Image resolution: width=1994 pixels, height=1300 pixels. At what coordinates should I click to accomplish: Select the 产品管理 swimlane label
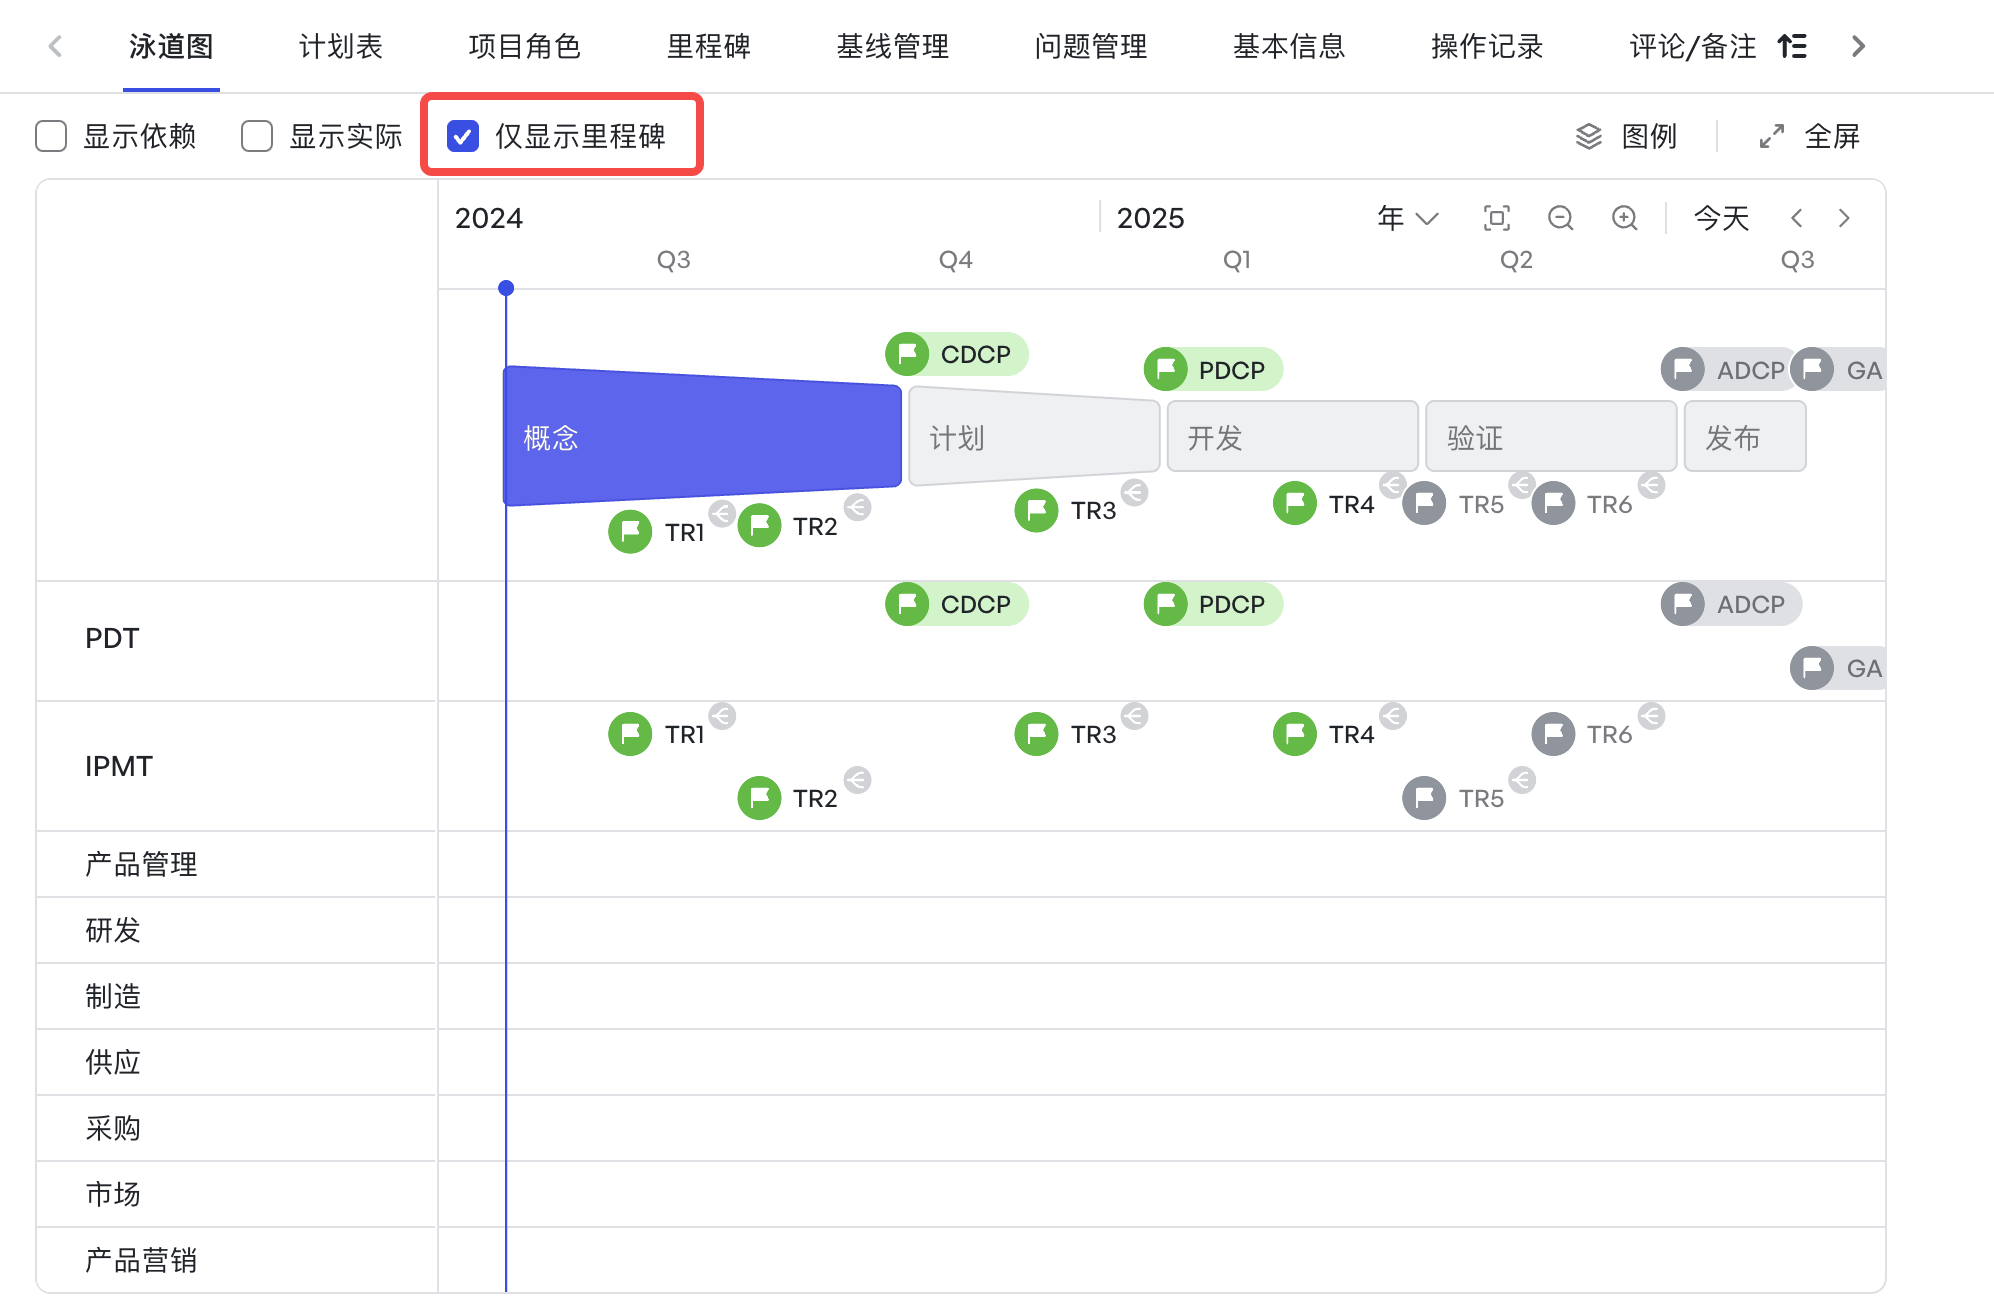click(141, 864)
